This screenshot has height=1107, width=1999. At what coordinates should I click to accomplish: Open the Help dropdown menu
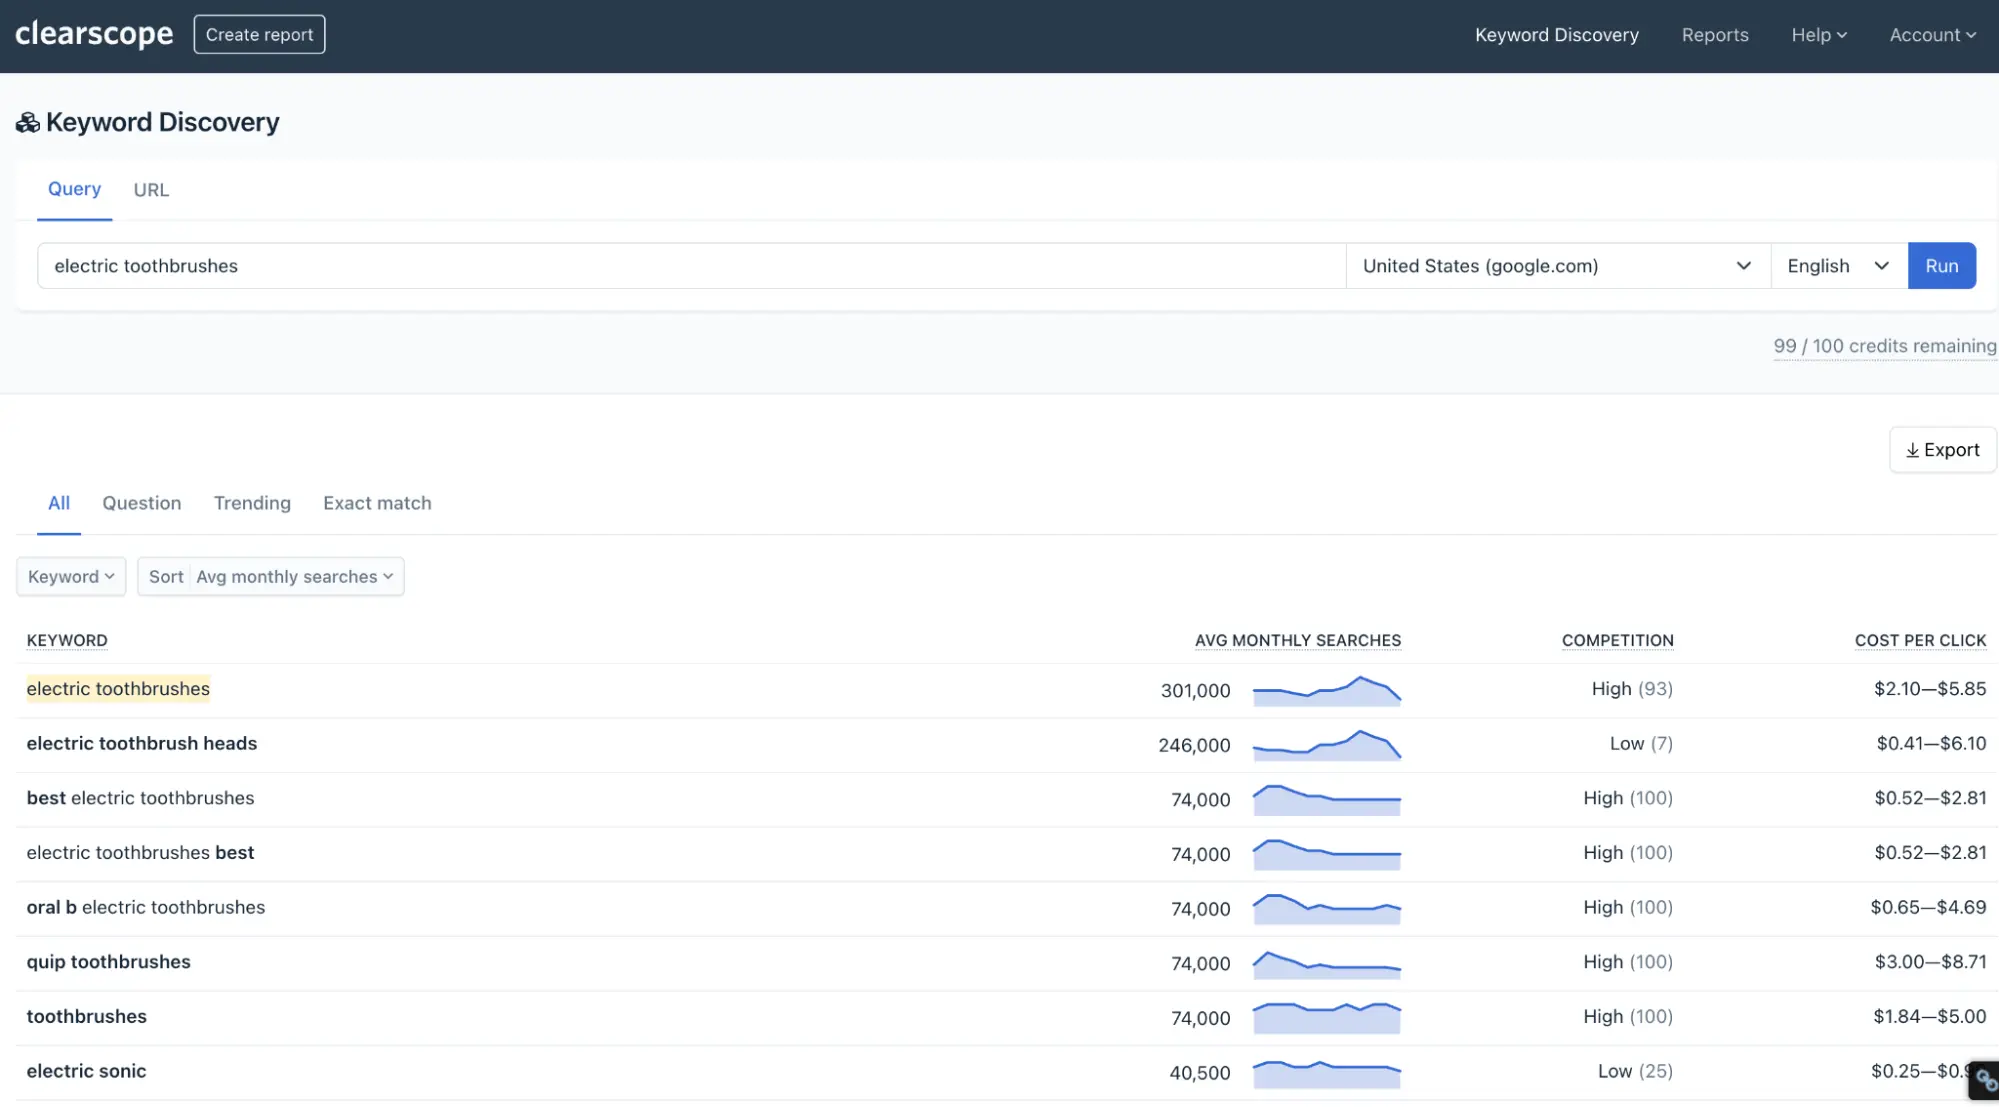(x=1818, y=35)
